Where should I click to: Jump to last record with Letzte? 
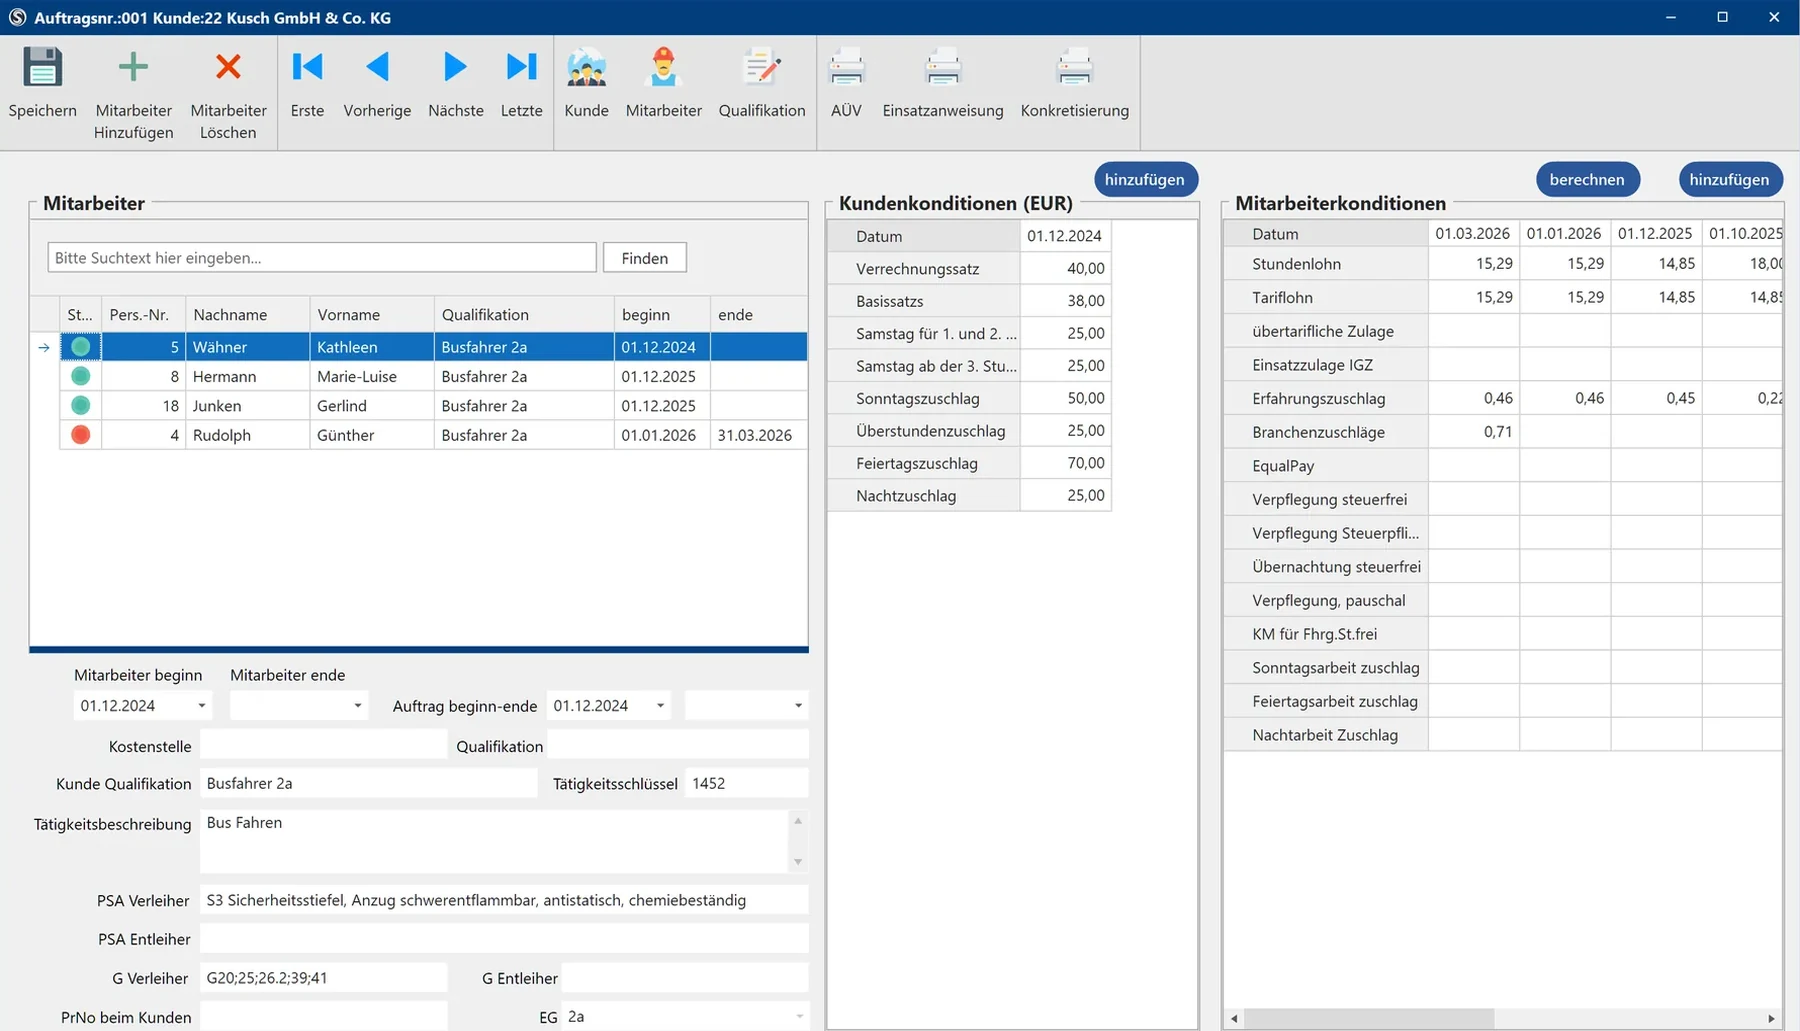[521, 85]
